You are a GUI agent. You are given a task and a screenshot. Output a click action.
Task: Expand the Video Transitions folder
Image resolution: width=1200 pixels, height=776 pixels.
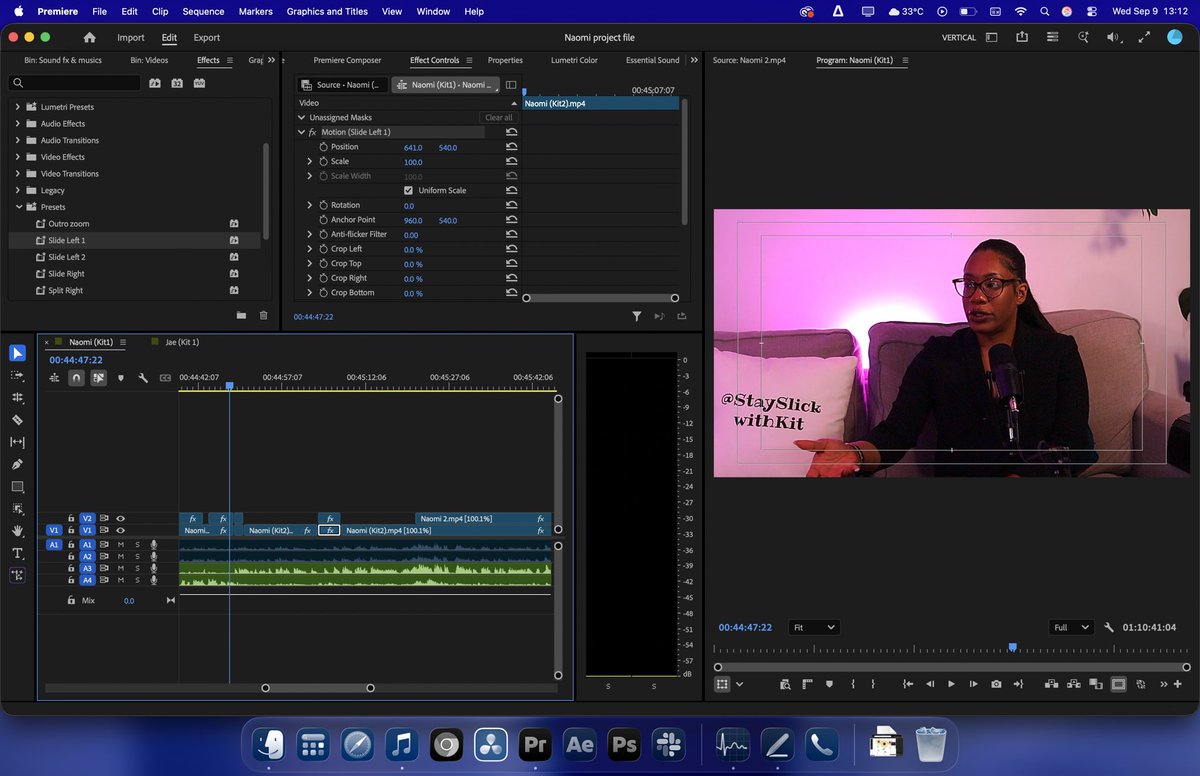point(18,174)
